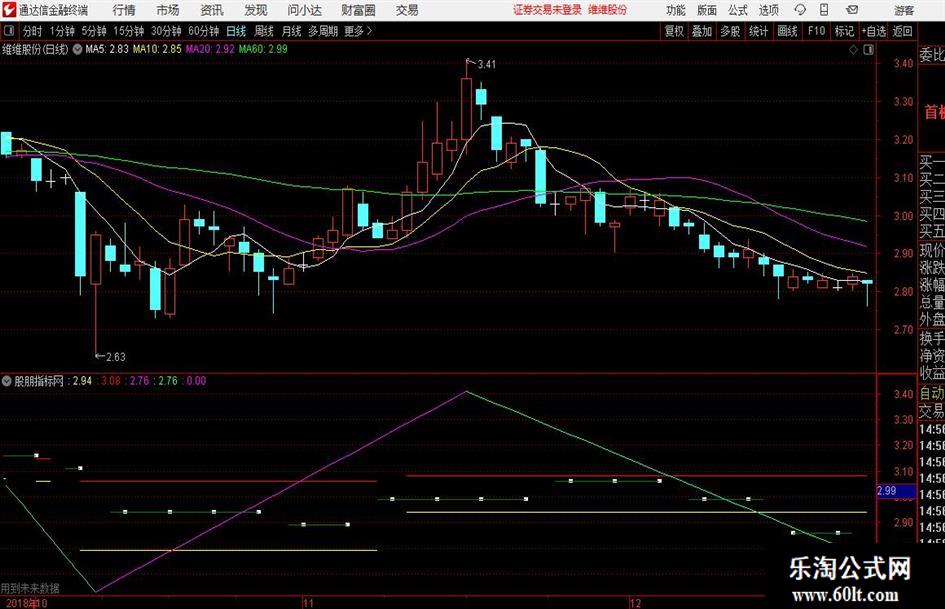
Task: Click the MA5: 2.83 value label
Action: (x=107, y=49)
